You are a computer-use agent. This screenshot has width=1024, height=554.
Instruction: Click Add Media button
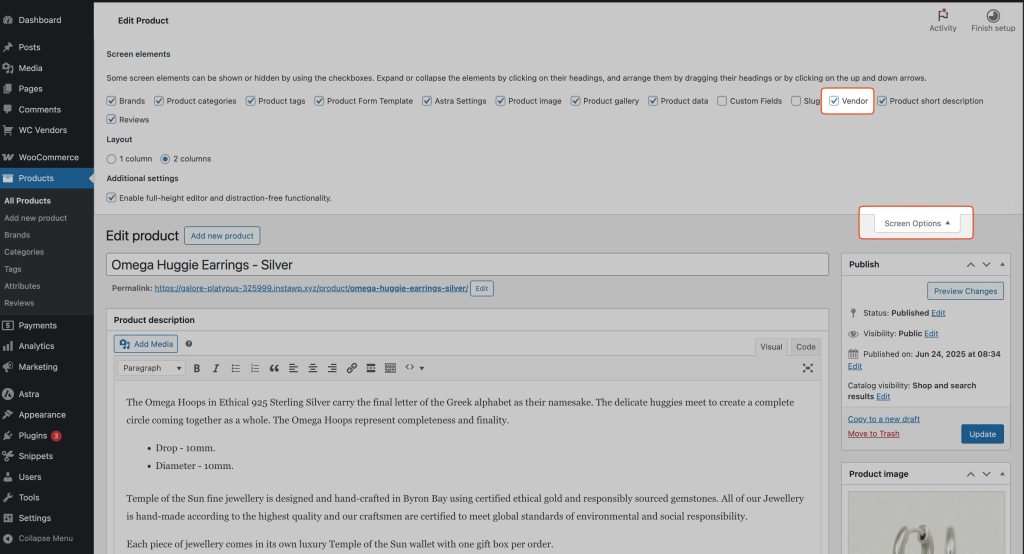pos(146,344)
